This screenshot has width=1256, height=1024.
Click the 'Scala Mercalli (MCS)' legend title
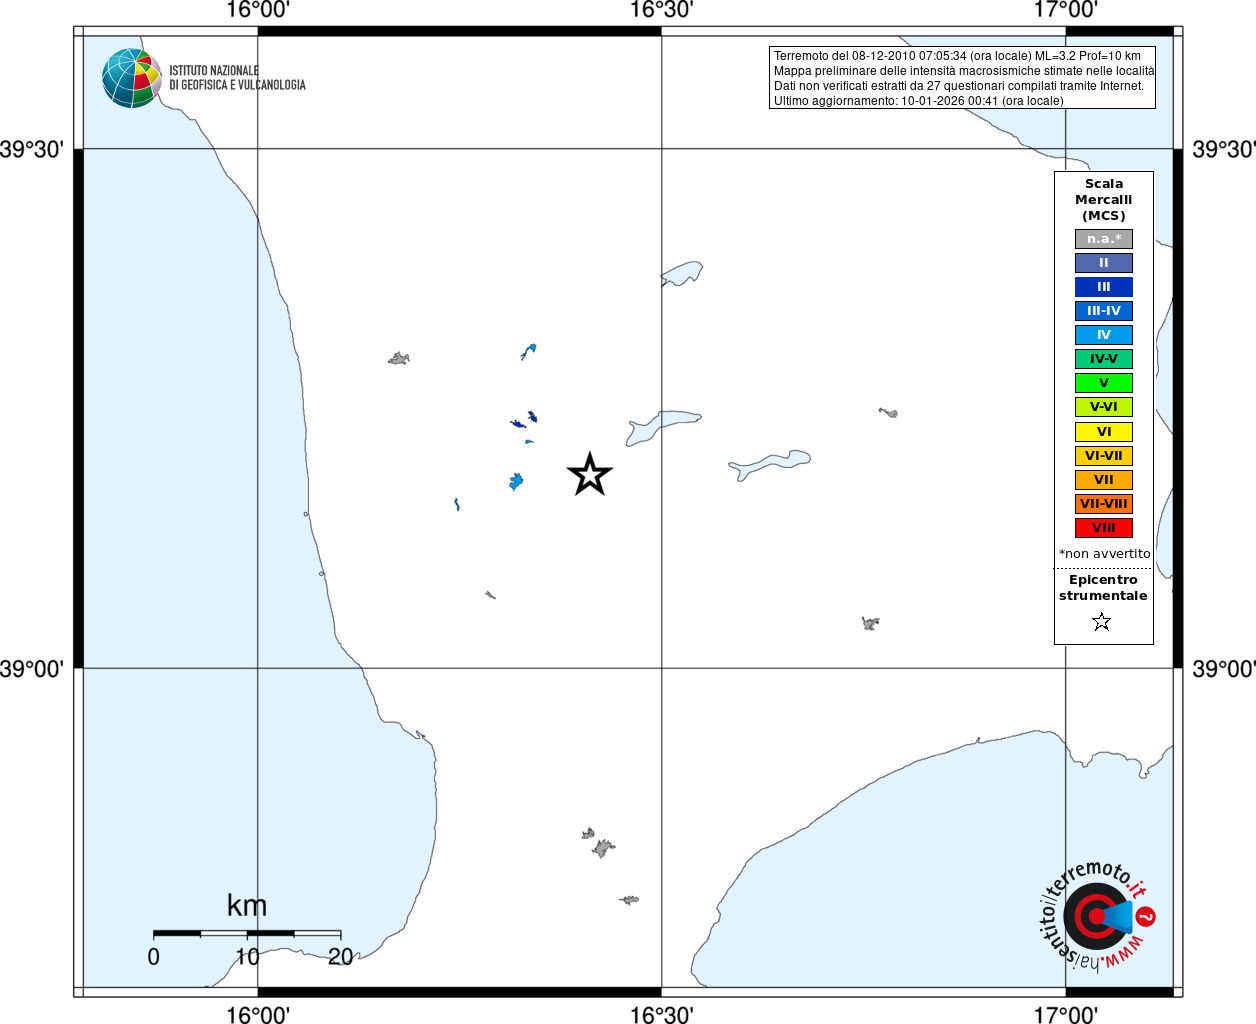1104,200
